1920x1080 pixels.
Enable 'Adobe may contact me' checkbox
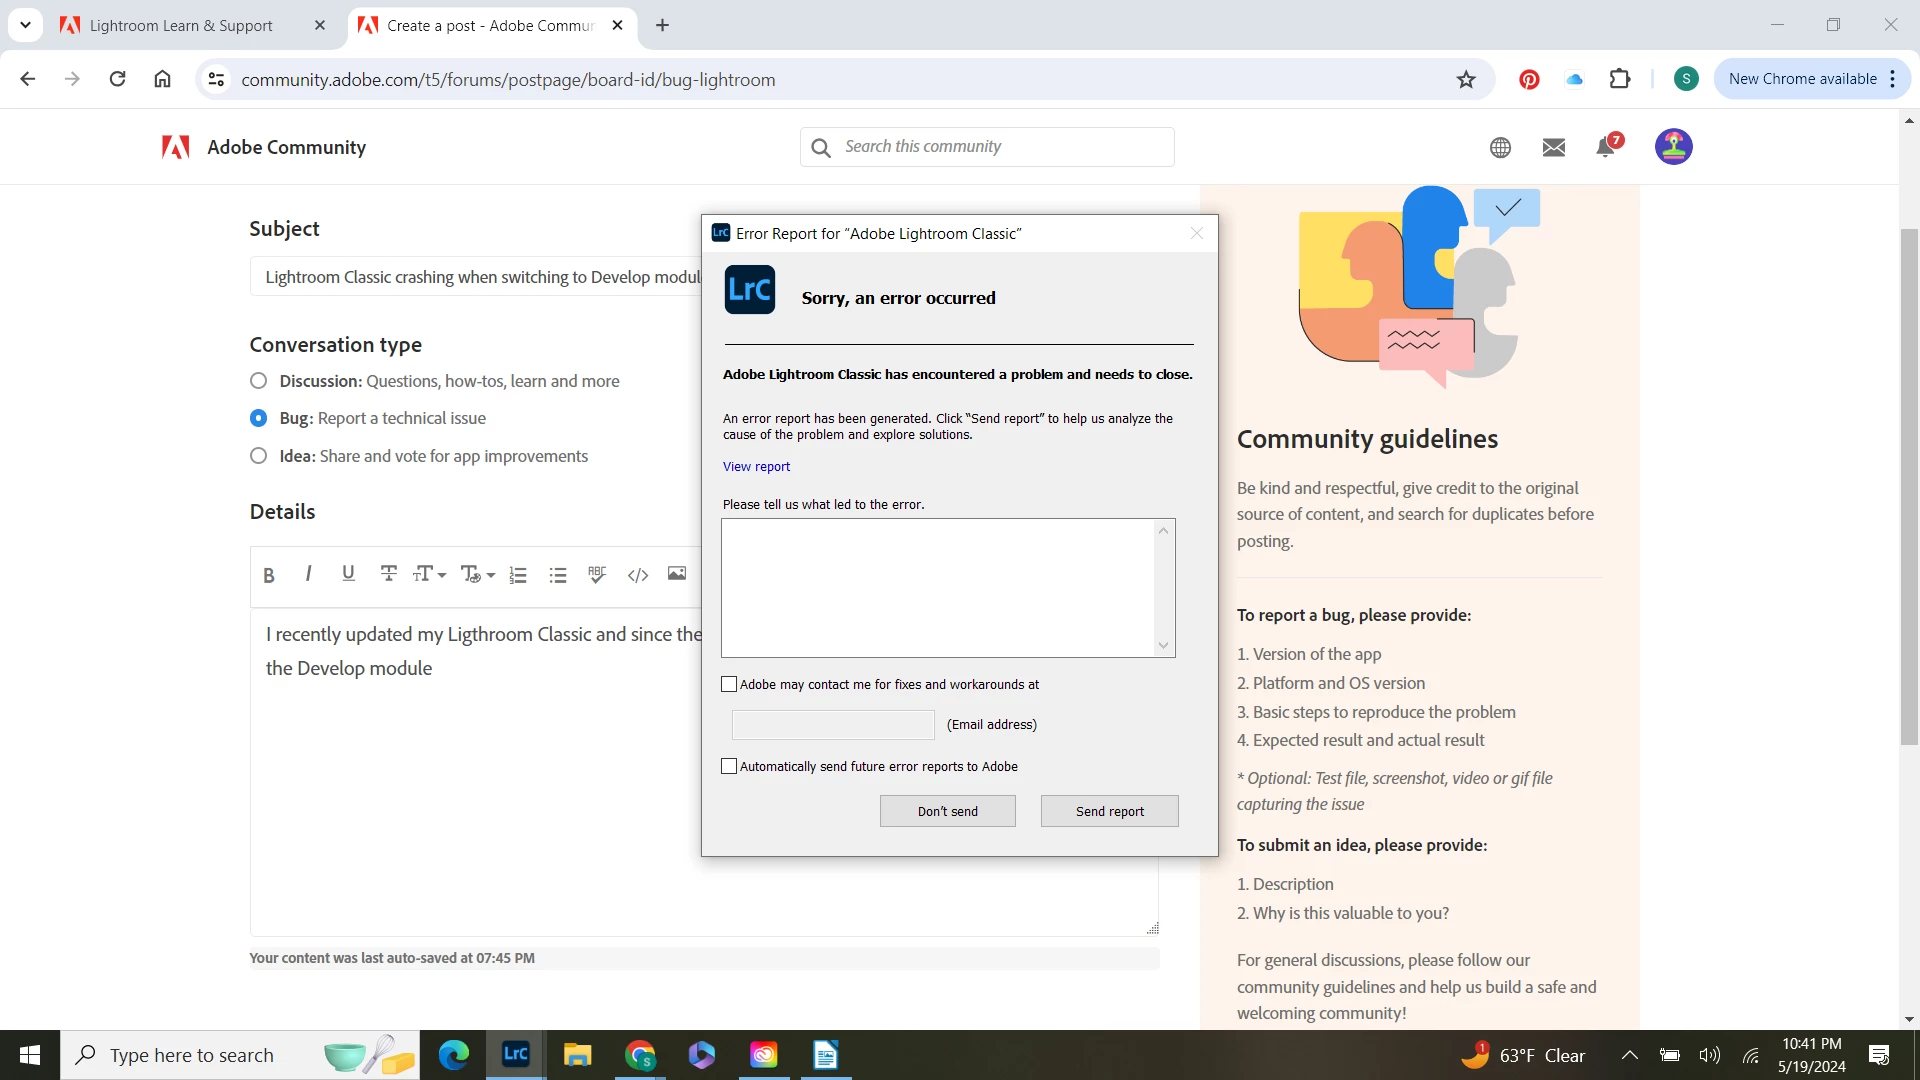point(729,685)
